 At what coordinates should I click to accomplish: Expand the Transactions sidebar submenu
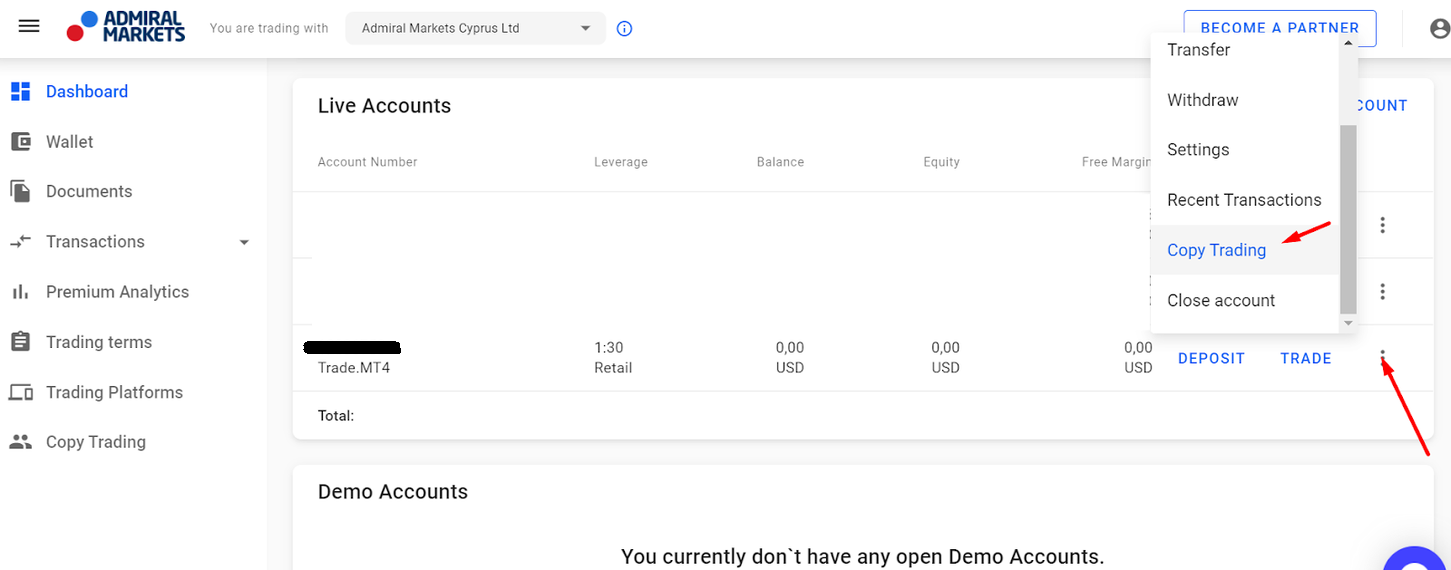tap(244, 242)
